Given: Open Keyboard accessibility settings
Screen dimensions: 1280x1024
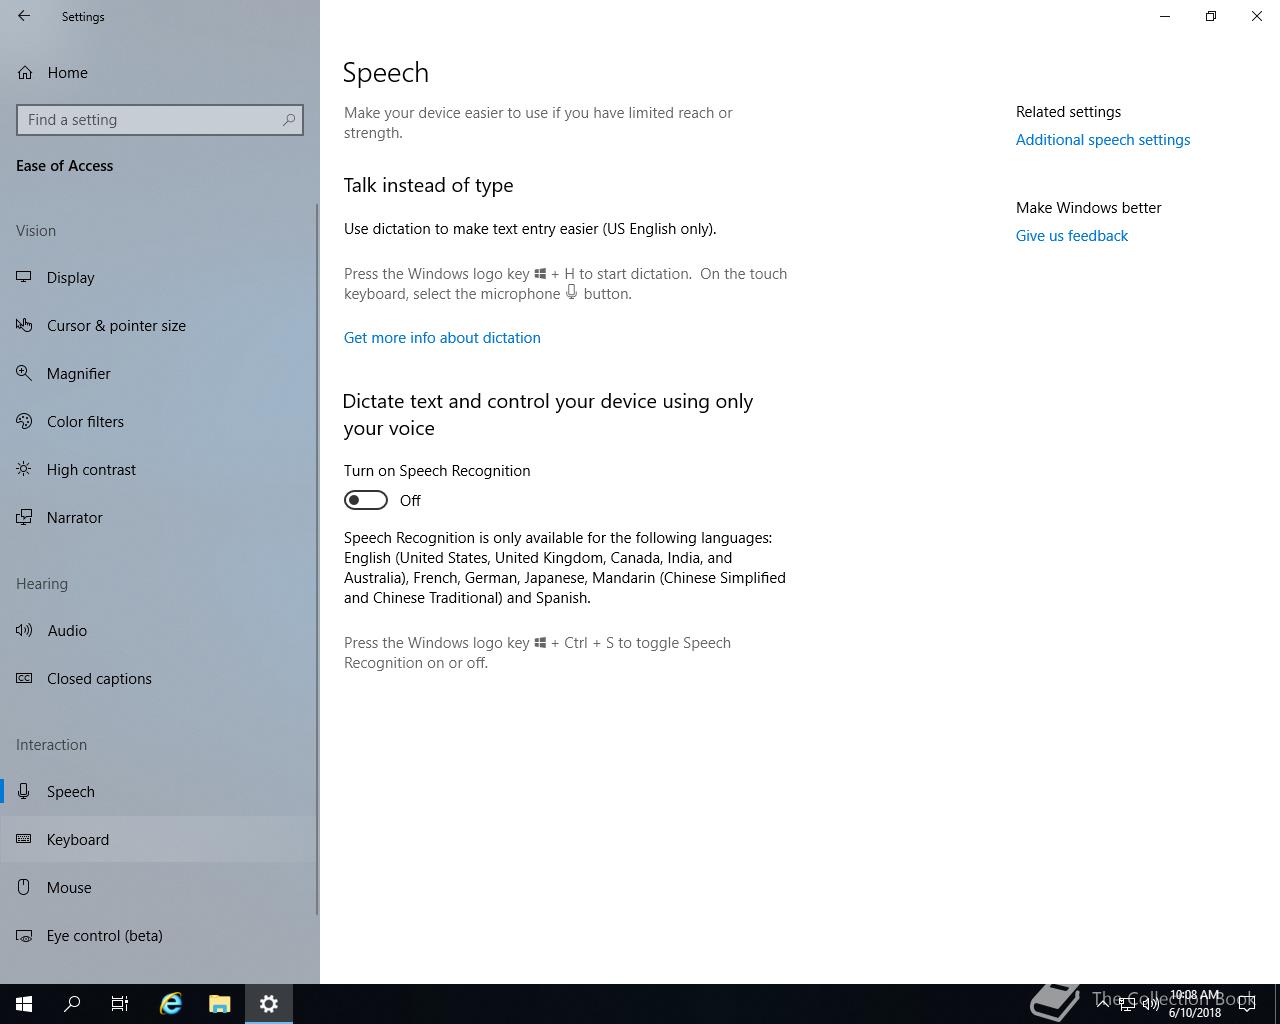Looking at the screenshot, I should point(160,840).
